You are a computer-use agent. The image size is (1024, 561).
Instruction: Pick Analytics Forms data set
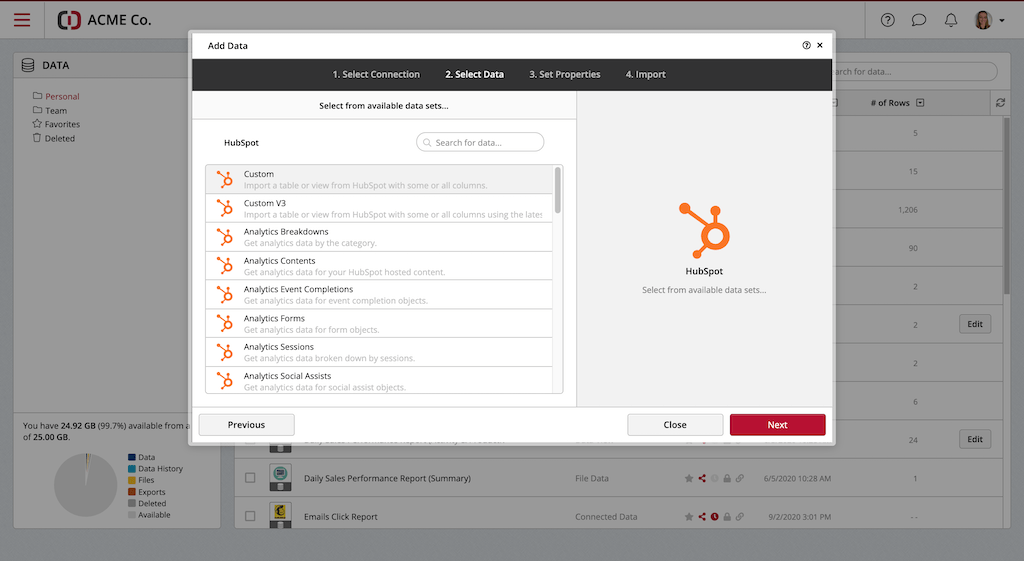[x=379, y=323]
